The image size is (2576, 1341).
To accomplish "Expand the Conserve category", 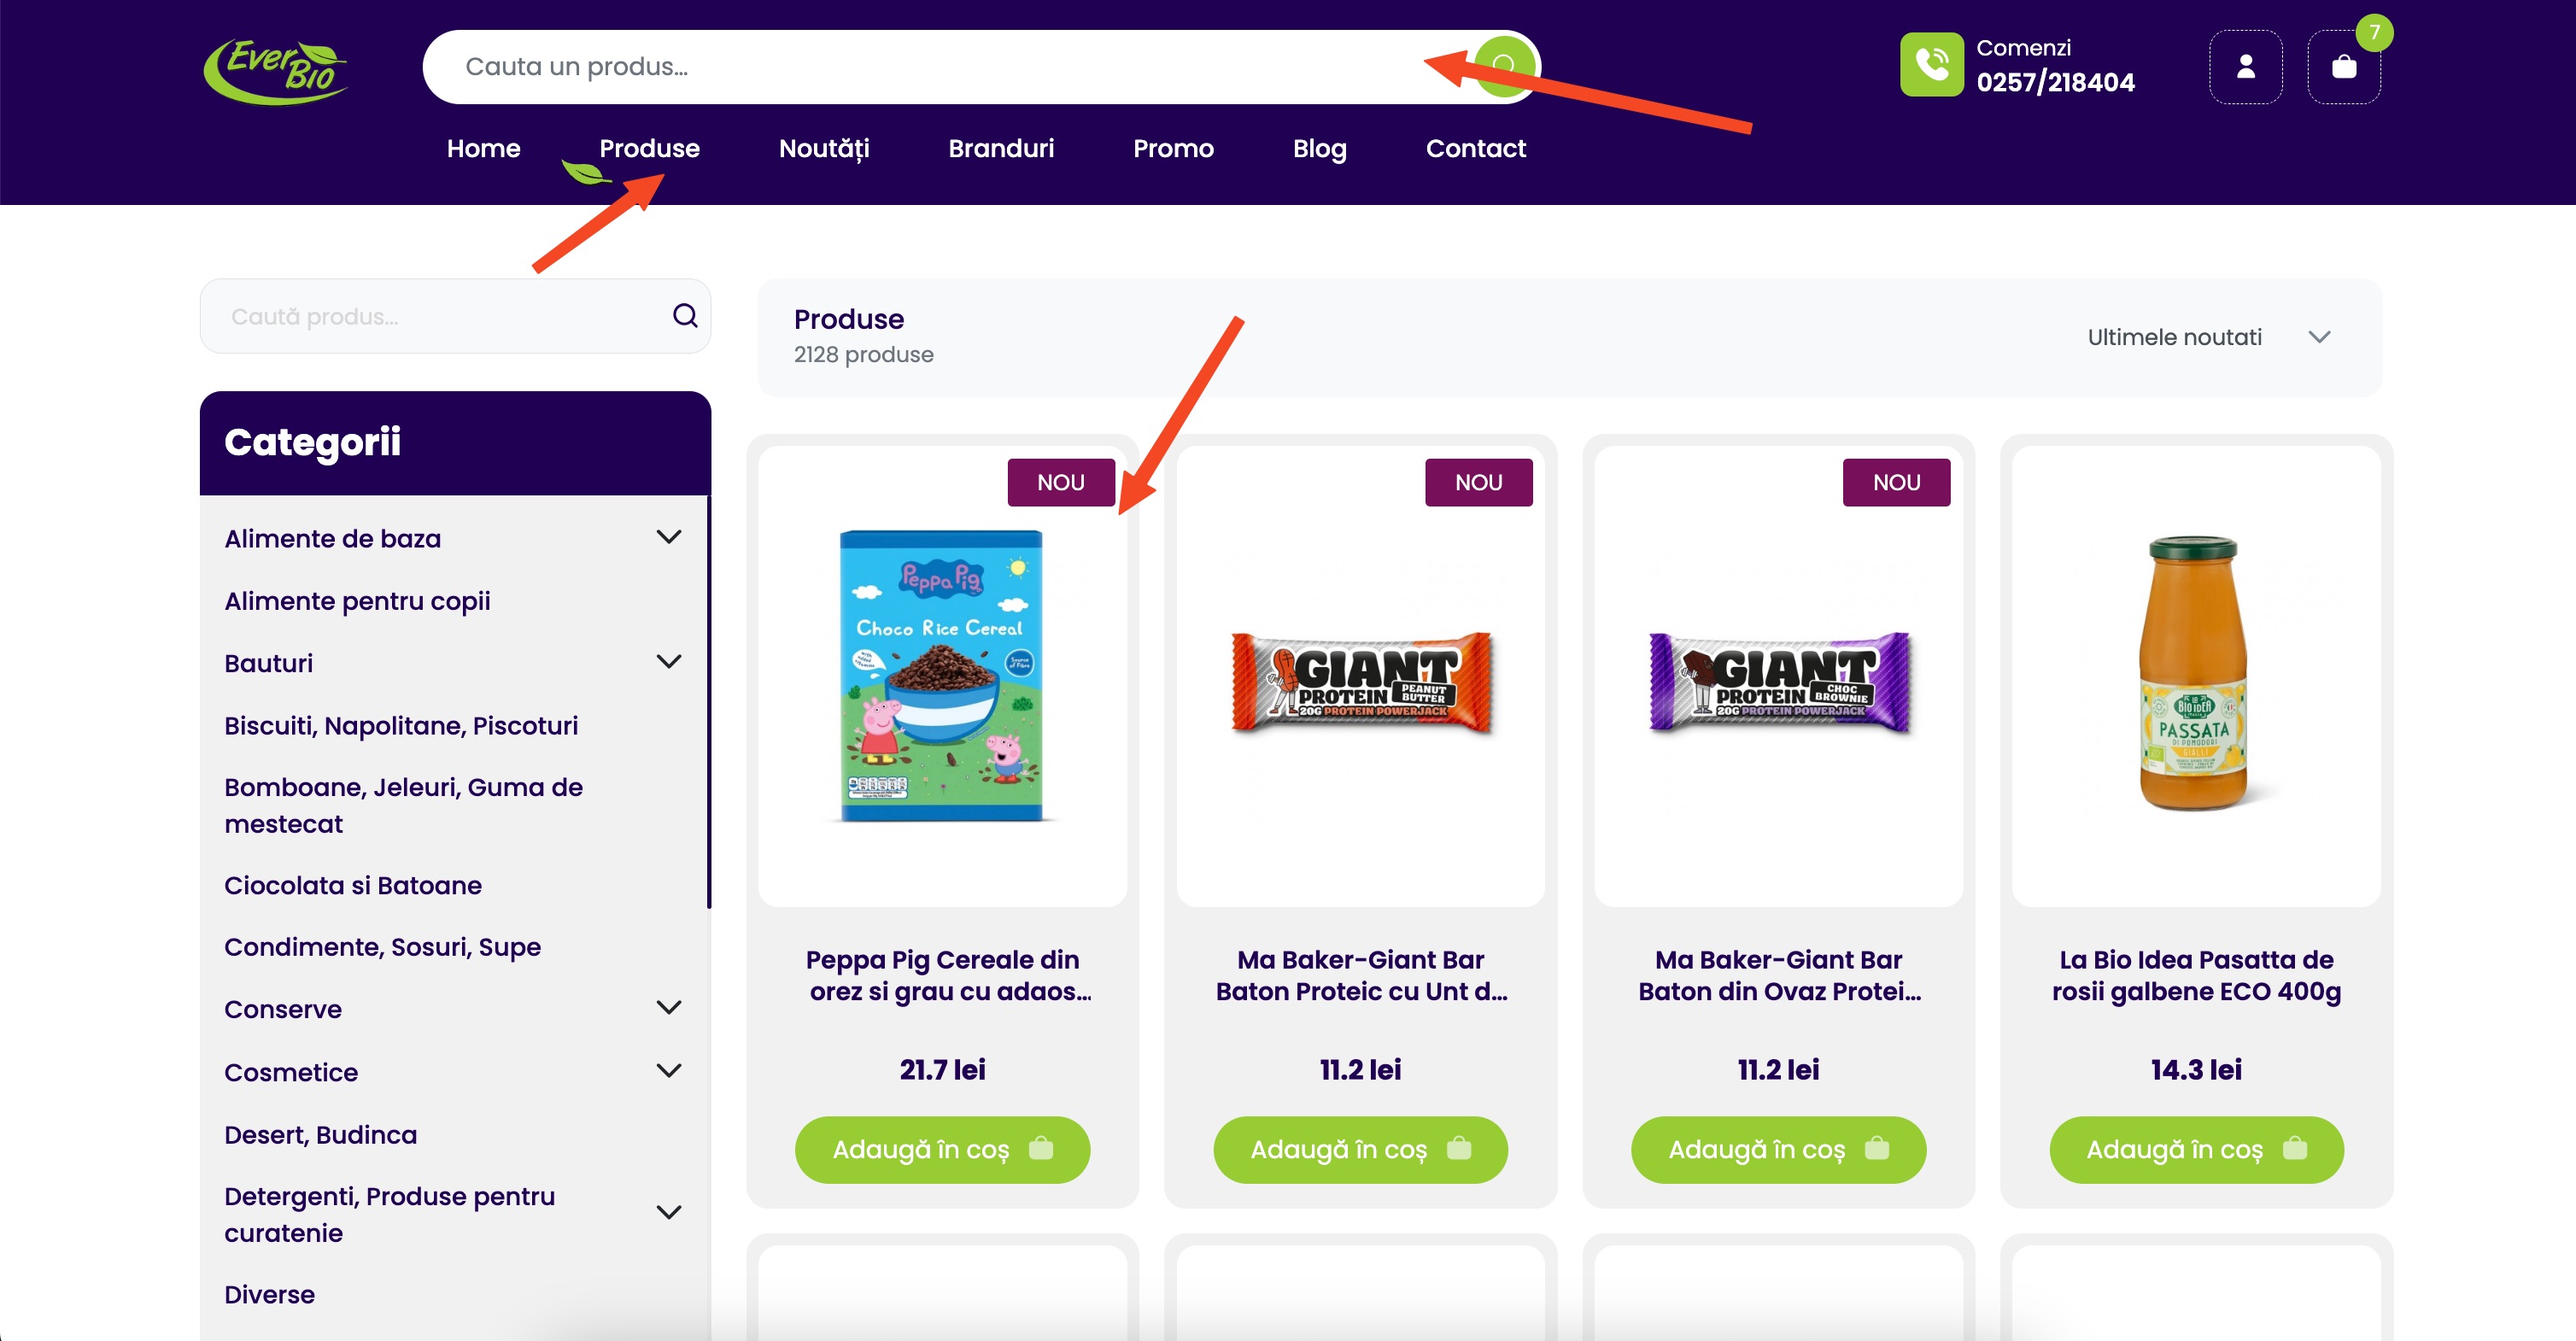I will point(668,1007).
